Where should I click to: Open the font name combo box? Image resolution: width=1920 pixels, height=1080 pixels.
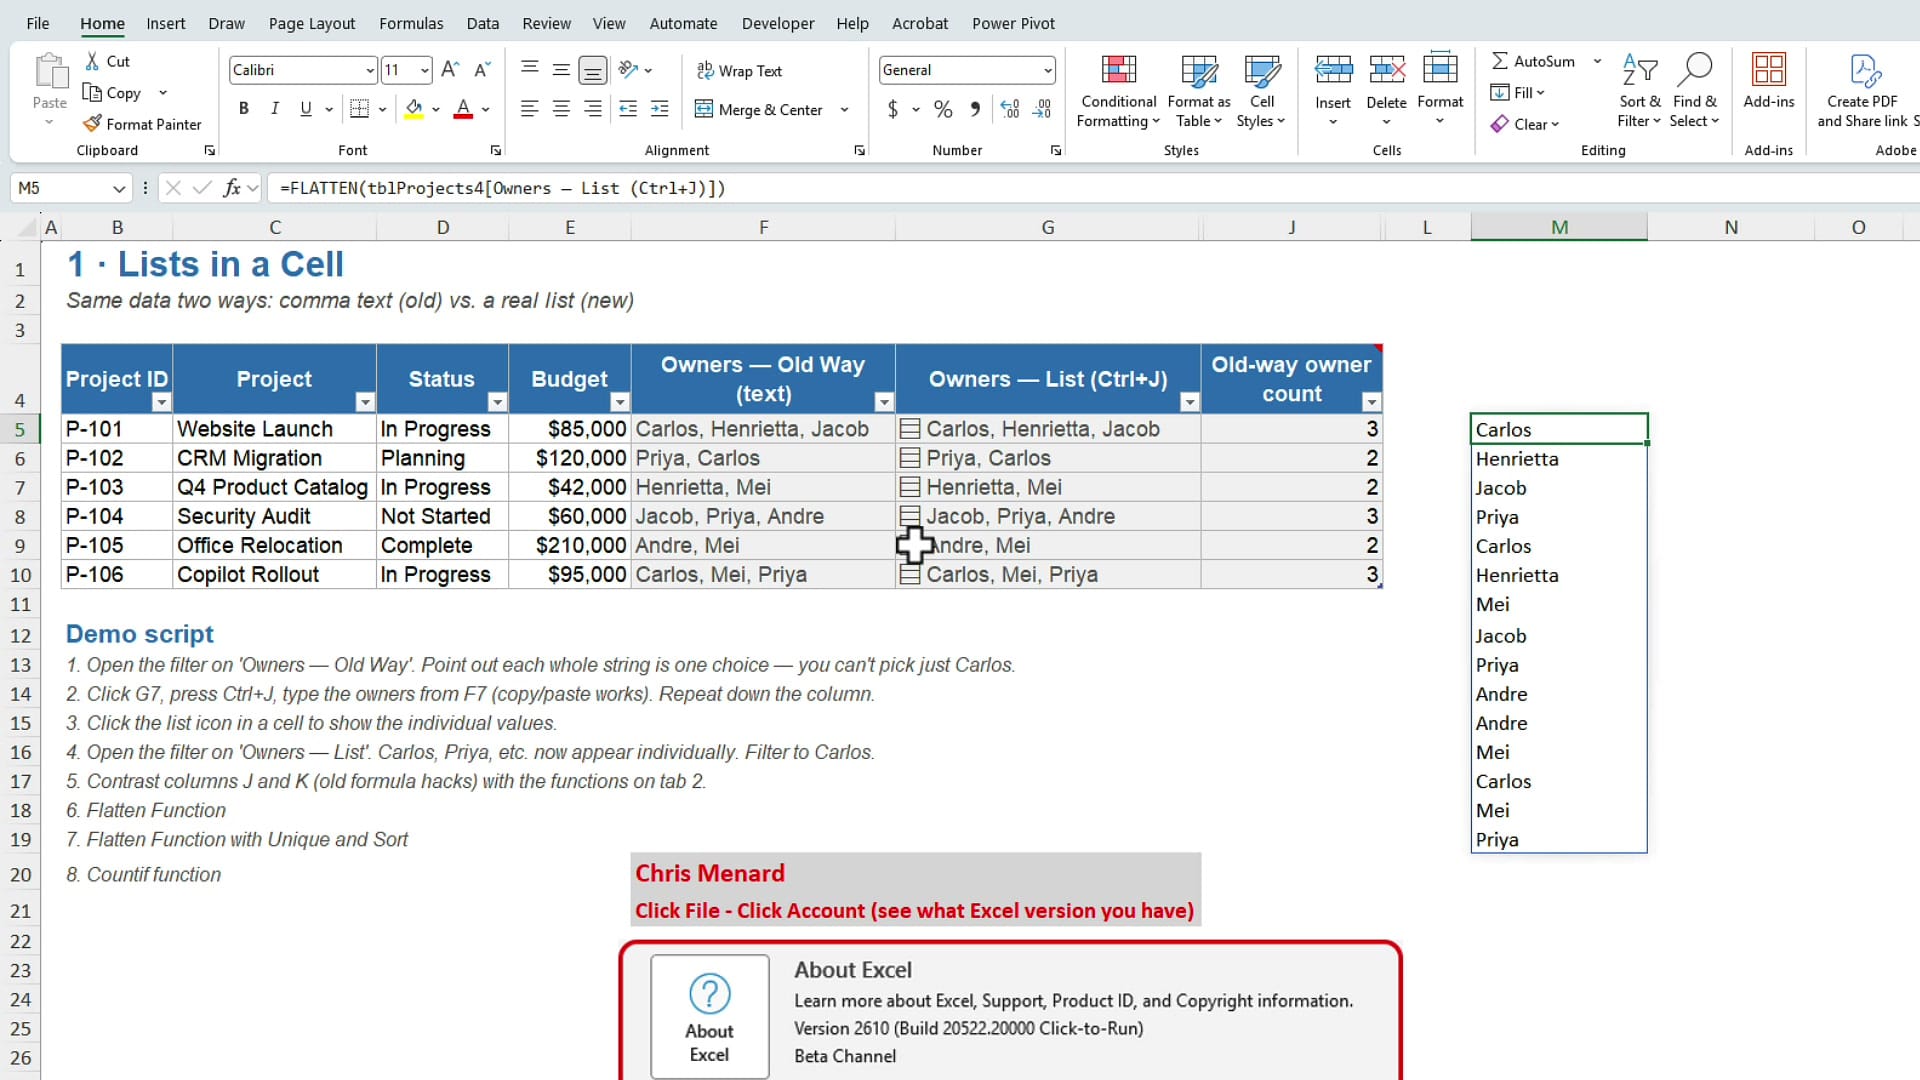[x=303, y=70]
